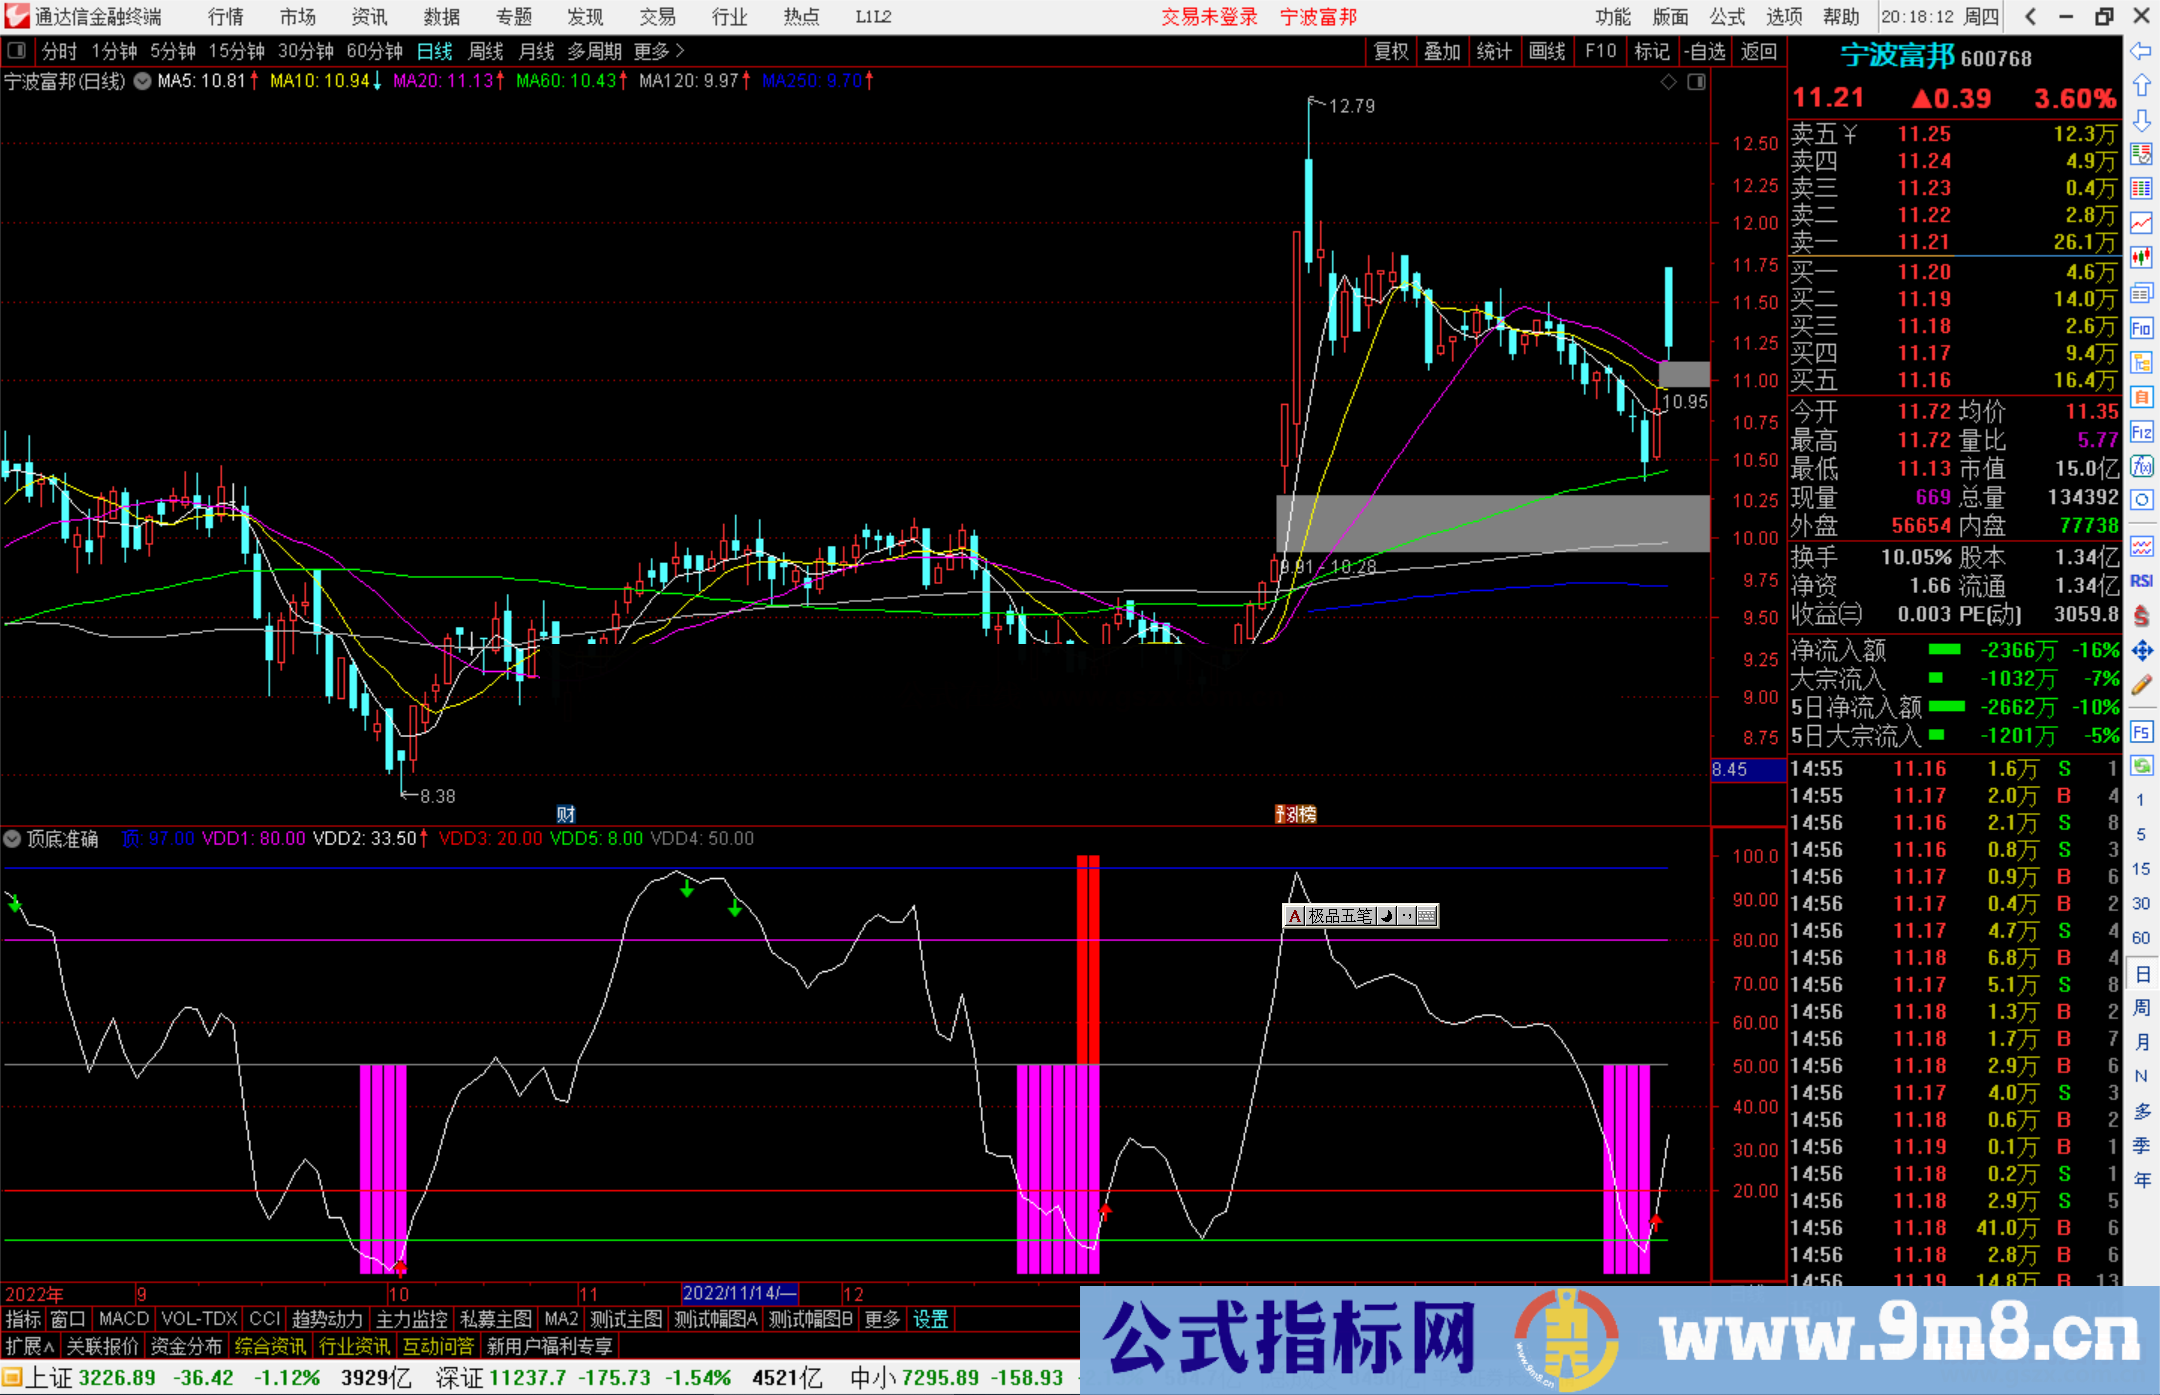Toggle 自选 watchlist status in top toolbar

click(x=1707, y=51)
